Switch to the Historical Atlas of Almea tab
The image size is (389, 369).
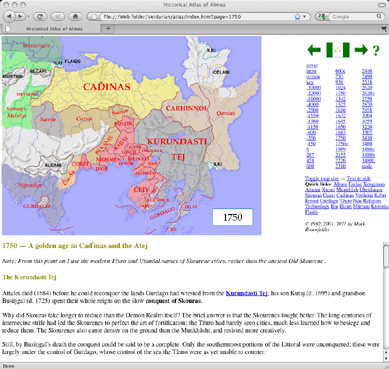53,29
